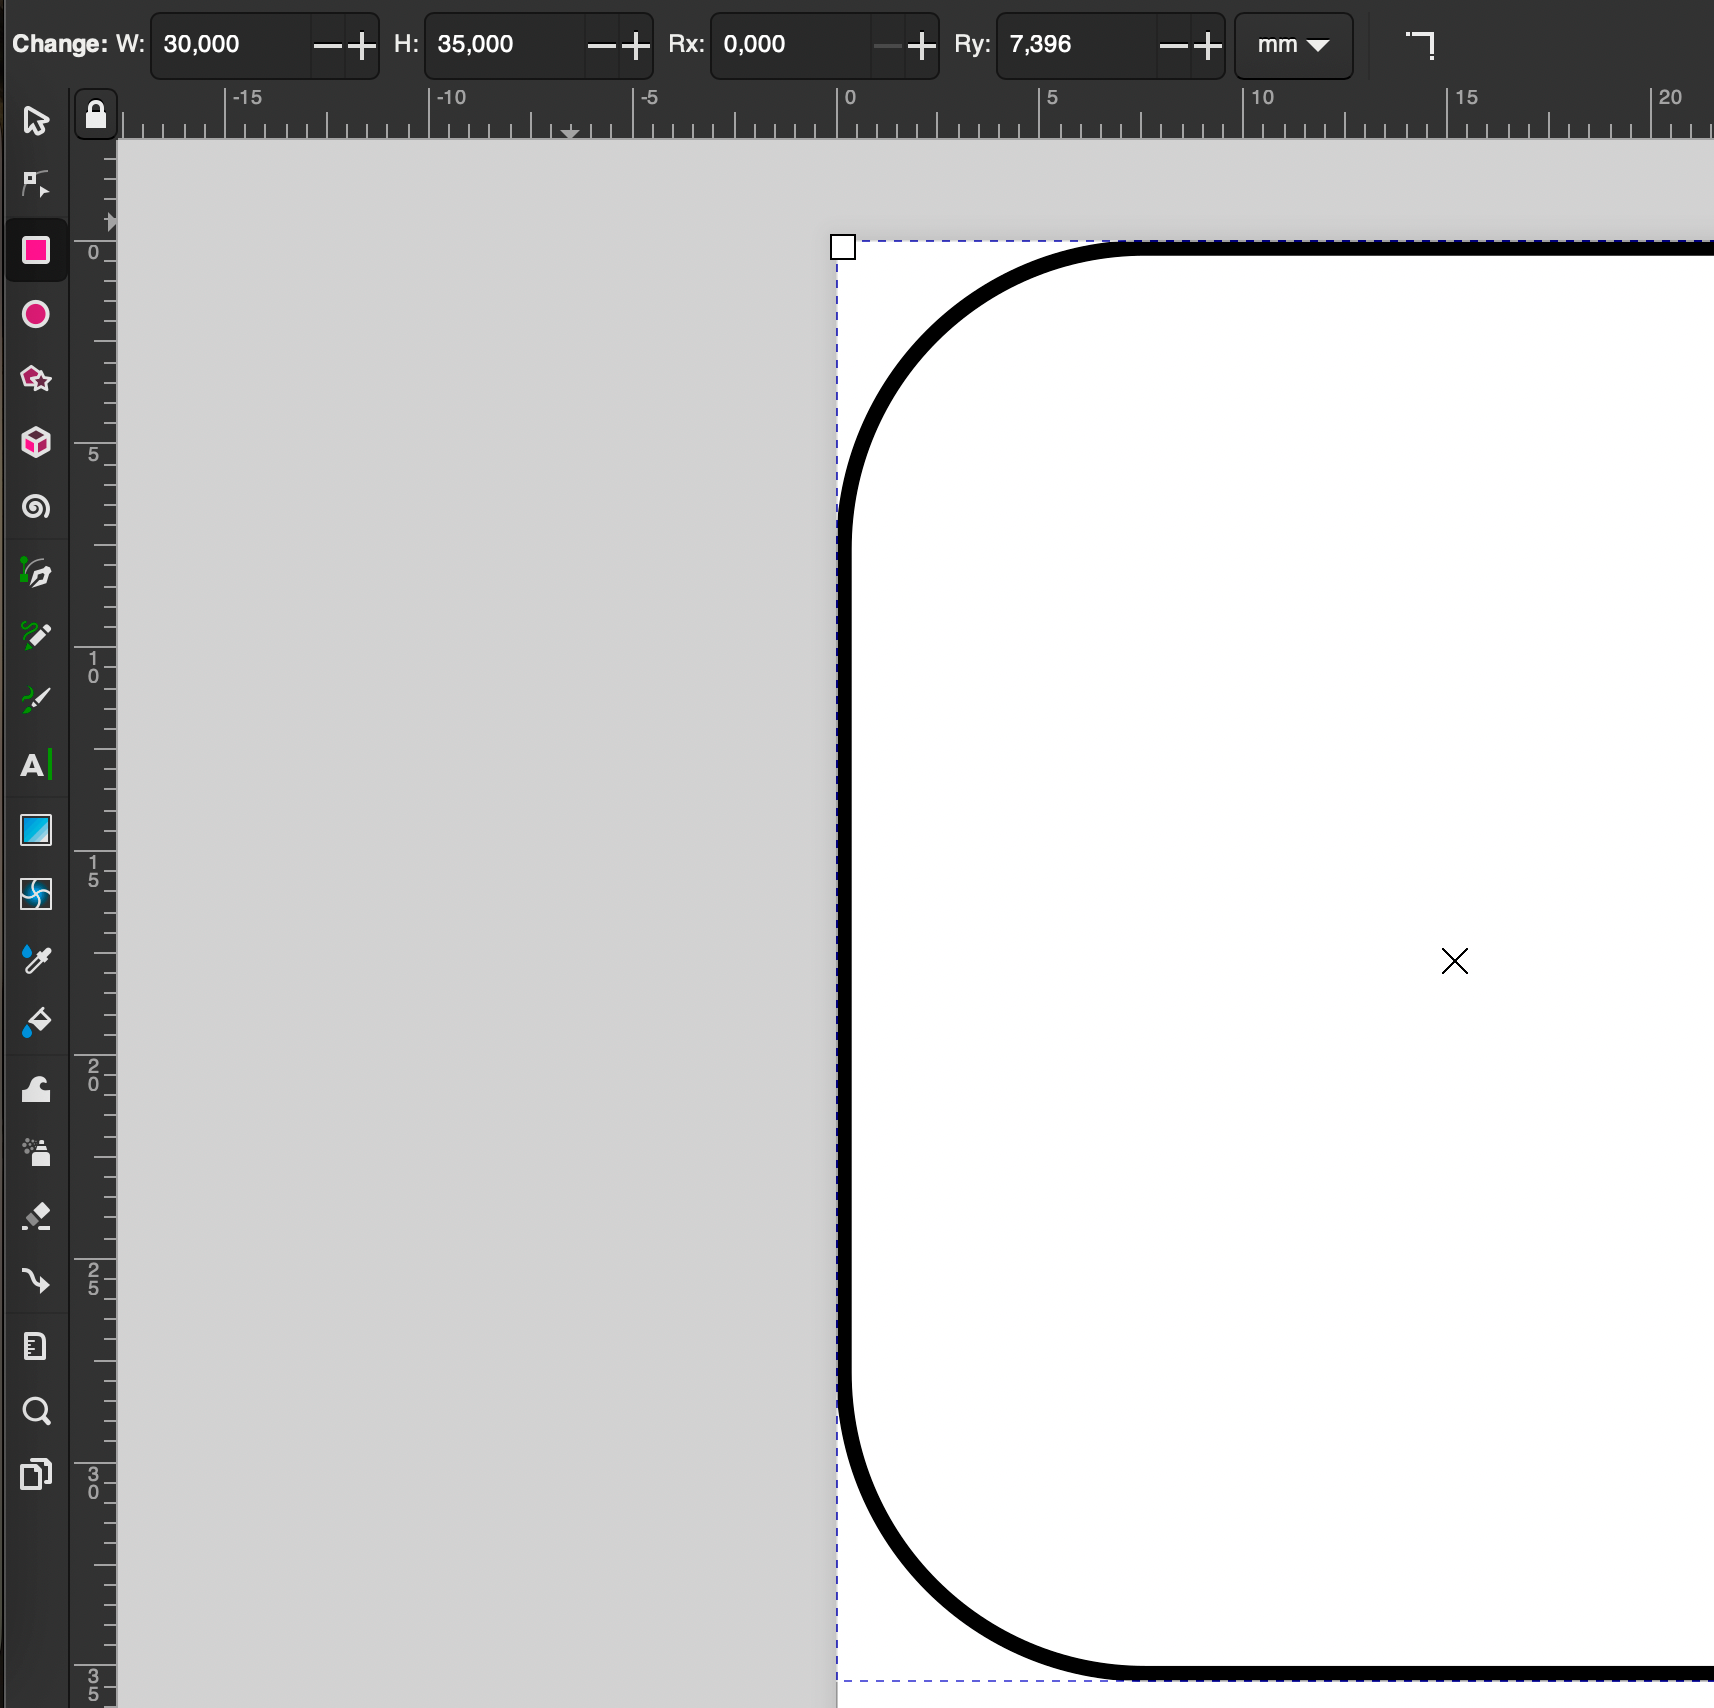This screenshot has width=1714, height=1708.
Task: Decrease the W width value
Action: [x=327, y=46]
